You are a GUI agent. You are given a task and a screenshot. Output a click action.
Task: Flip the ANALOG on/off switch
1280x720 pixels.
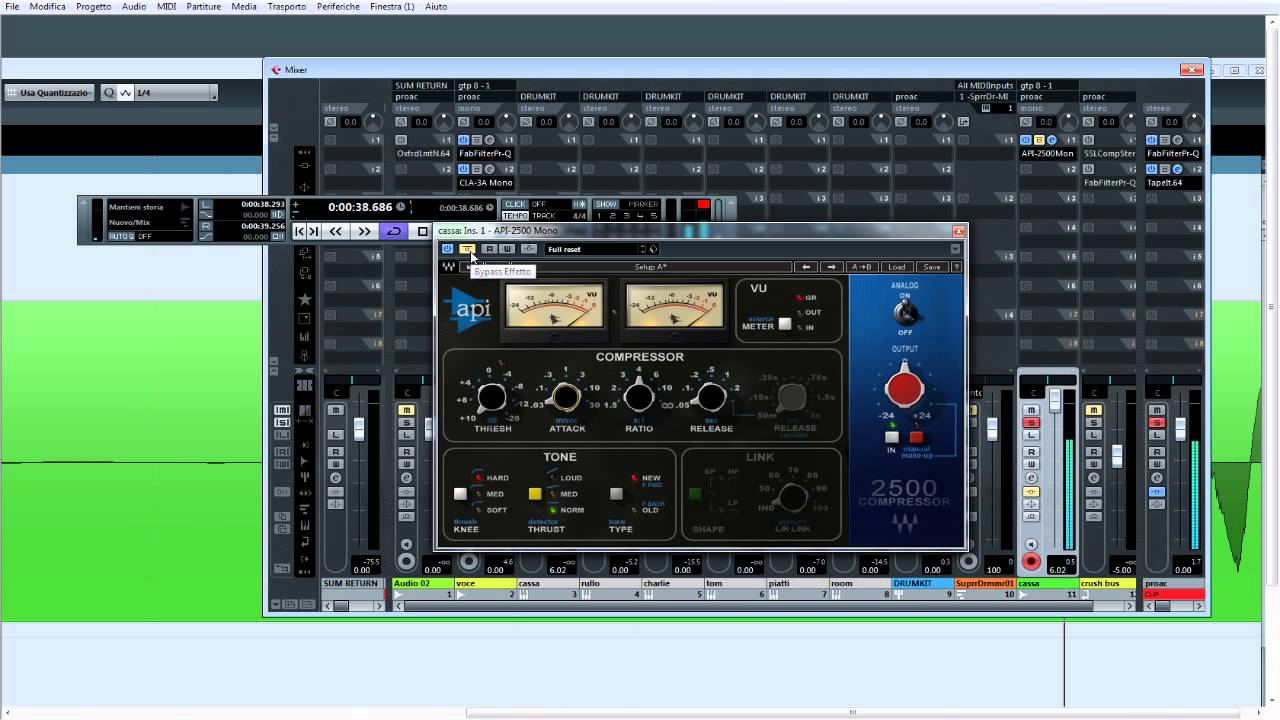pyautogui.click(x=904, y=313)
